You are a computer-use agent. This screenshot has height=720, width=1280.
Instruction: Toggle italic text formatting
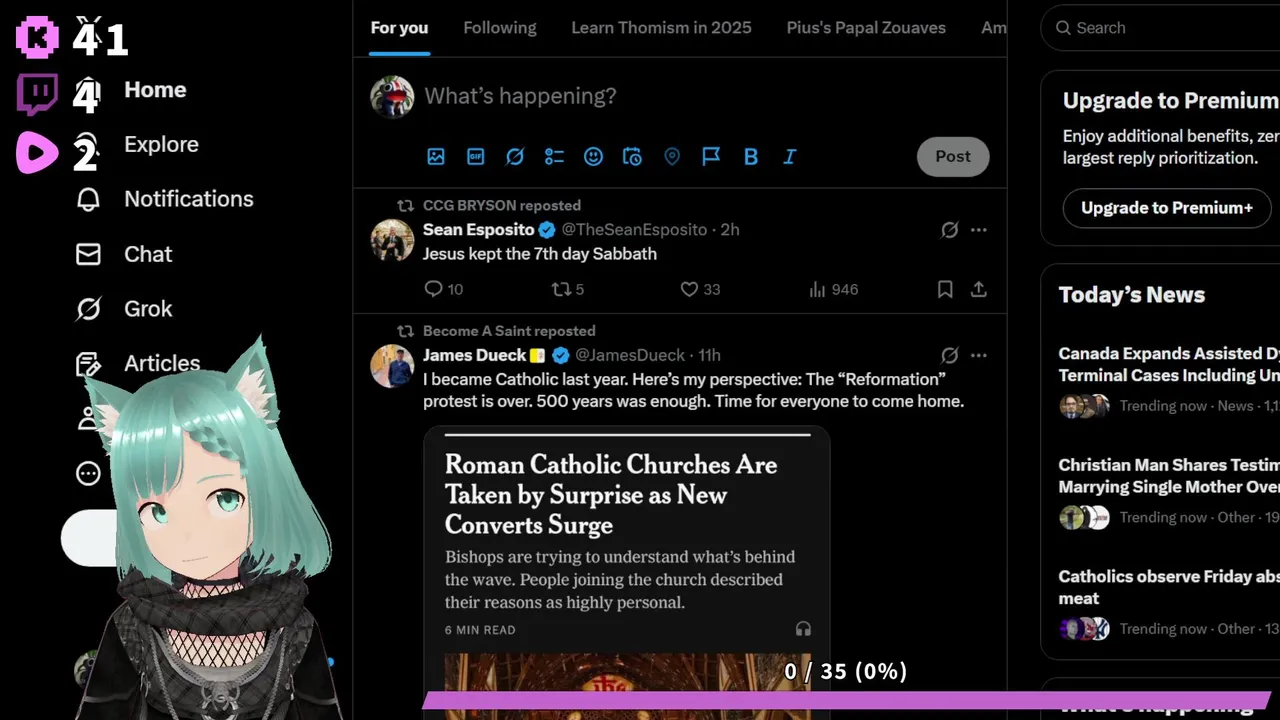(x=790, y=156)
